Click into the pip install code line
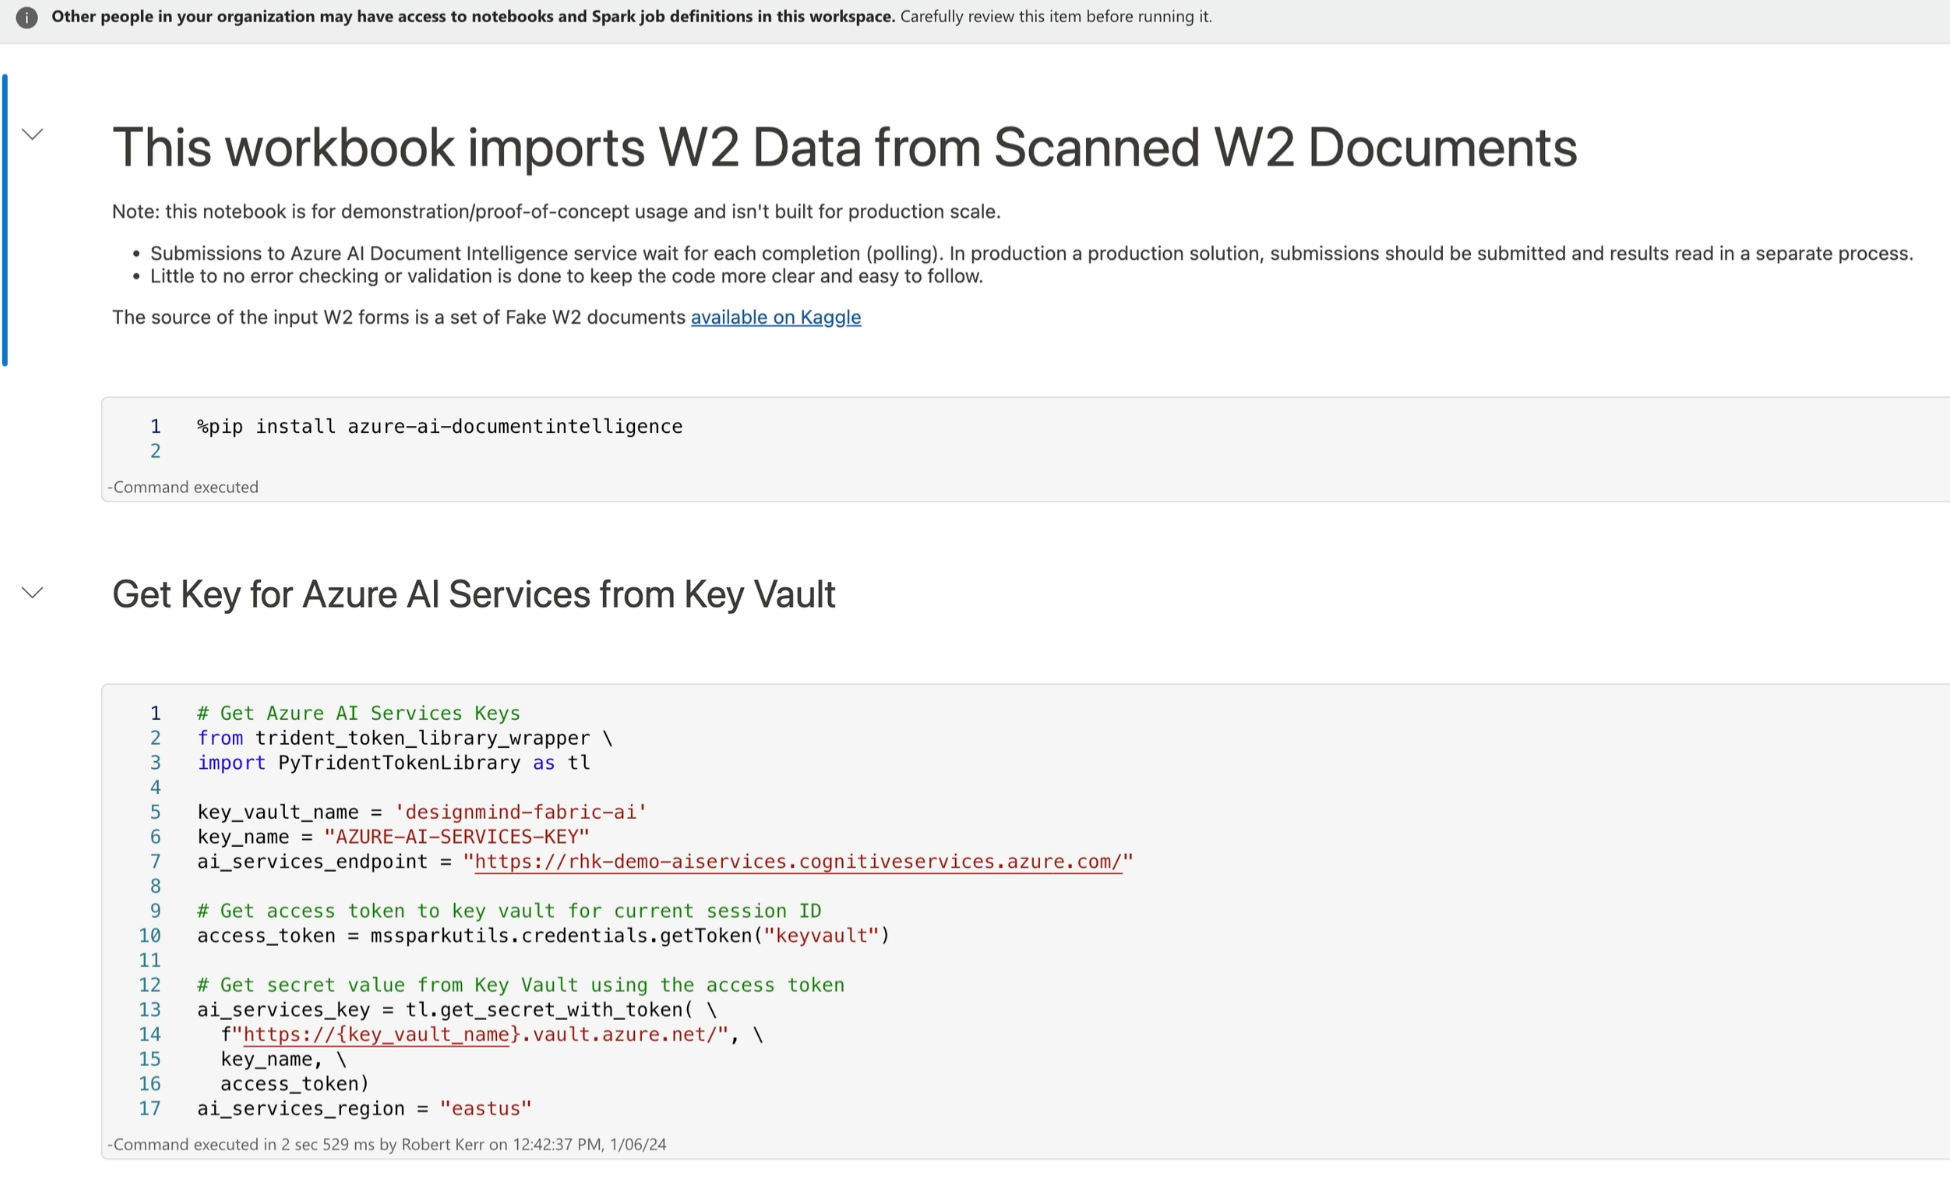Viewport: 1950px width, 1178px height. pos(439,427)
